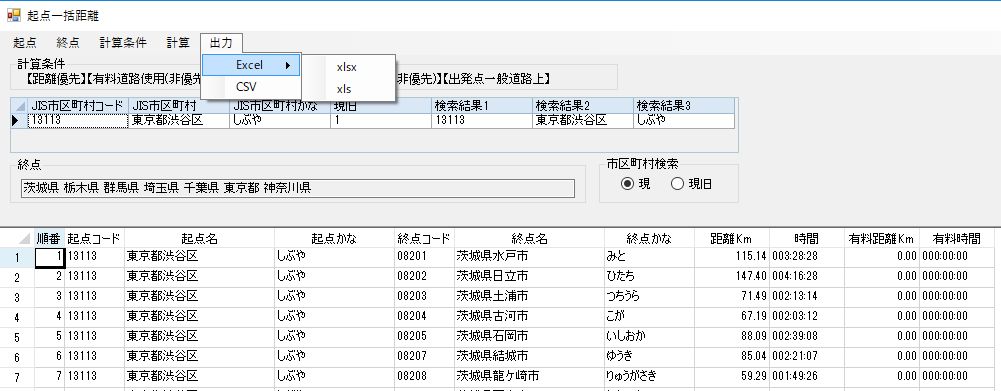Open the 起点 menu

pyautogui.click(x=25, y=43)
